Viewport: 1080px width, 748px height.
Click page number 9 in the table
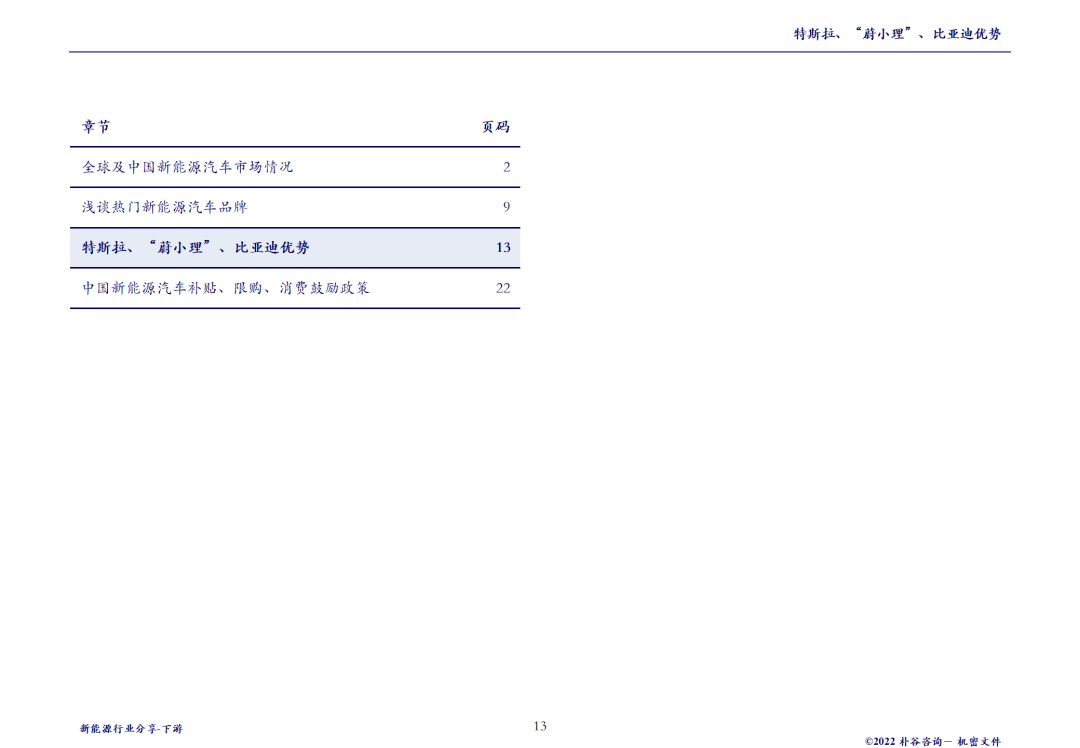[507, 207]
